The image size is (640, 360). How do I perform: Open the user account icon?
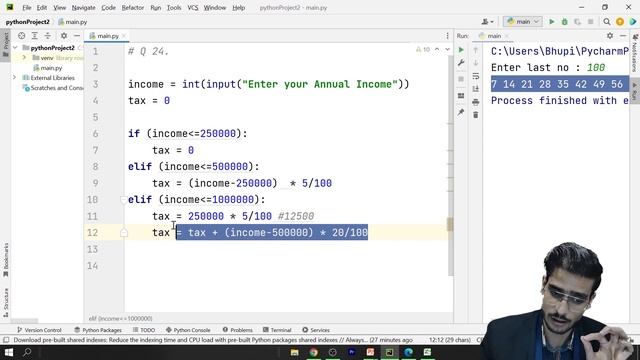point(487,22)
